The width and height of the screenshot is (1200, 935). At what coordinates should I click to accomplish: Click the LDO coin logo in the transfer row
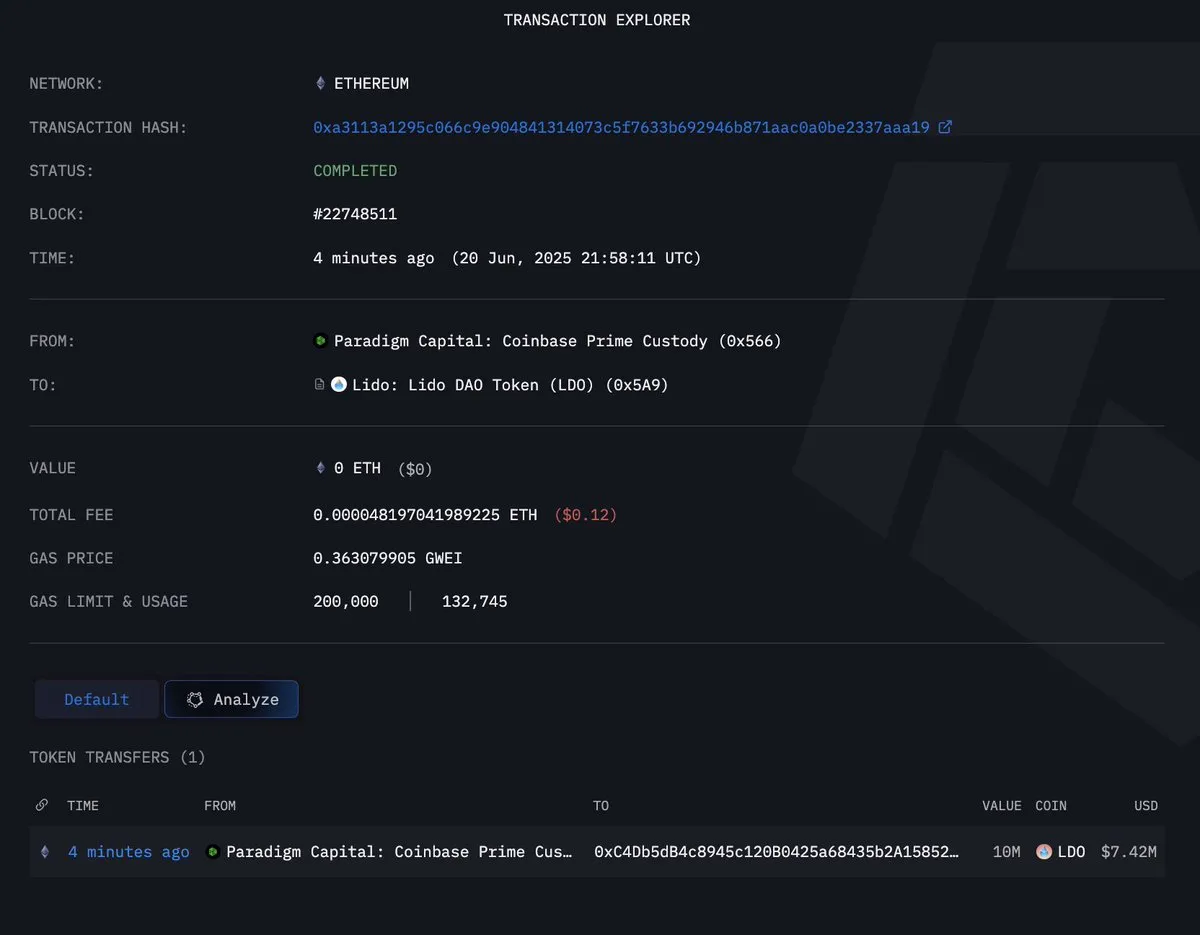pos(1044,852)
